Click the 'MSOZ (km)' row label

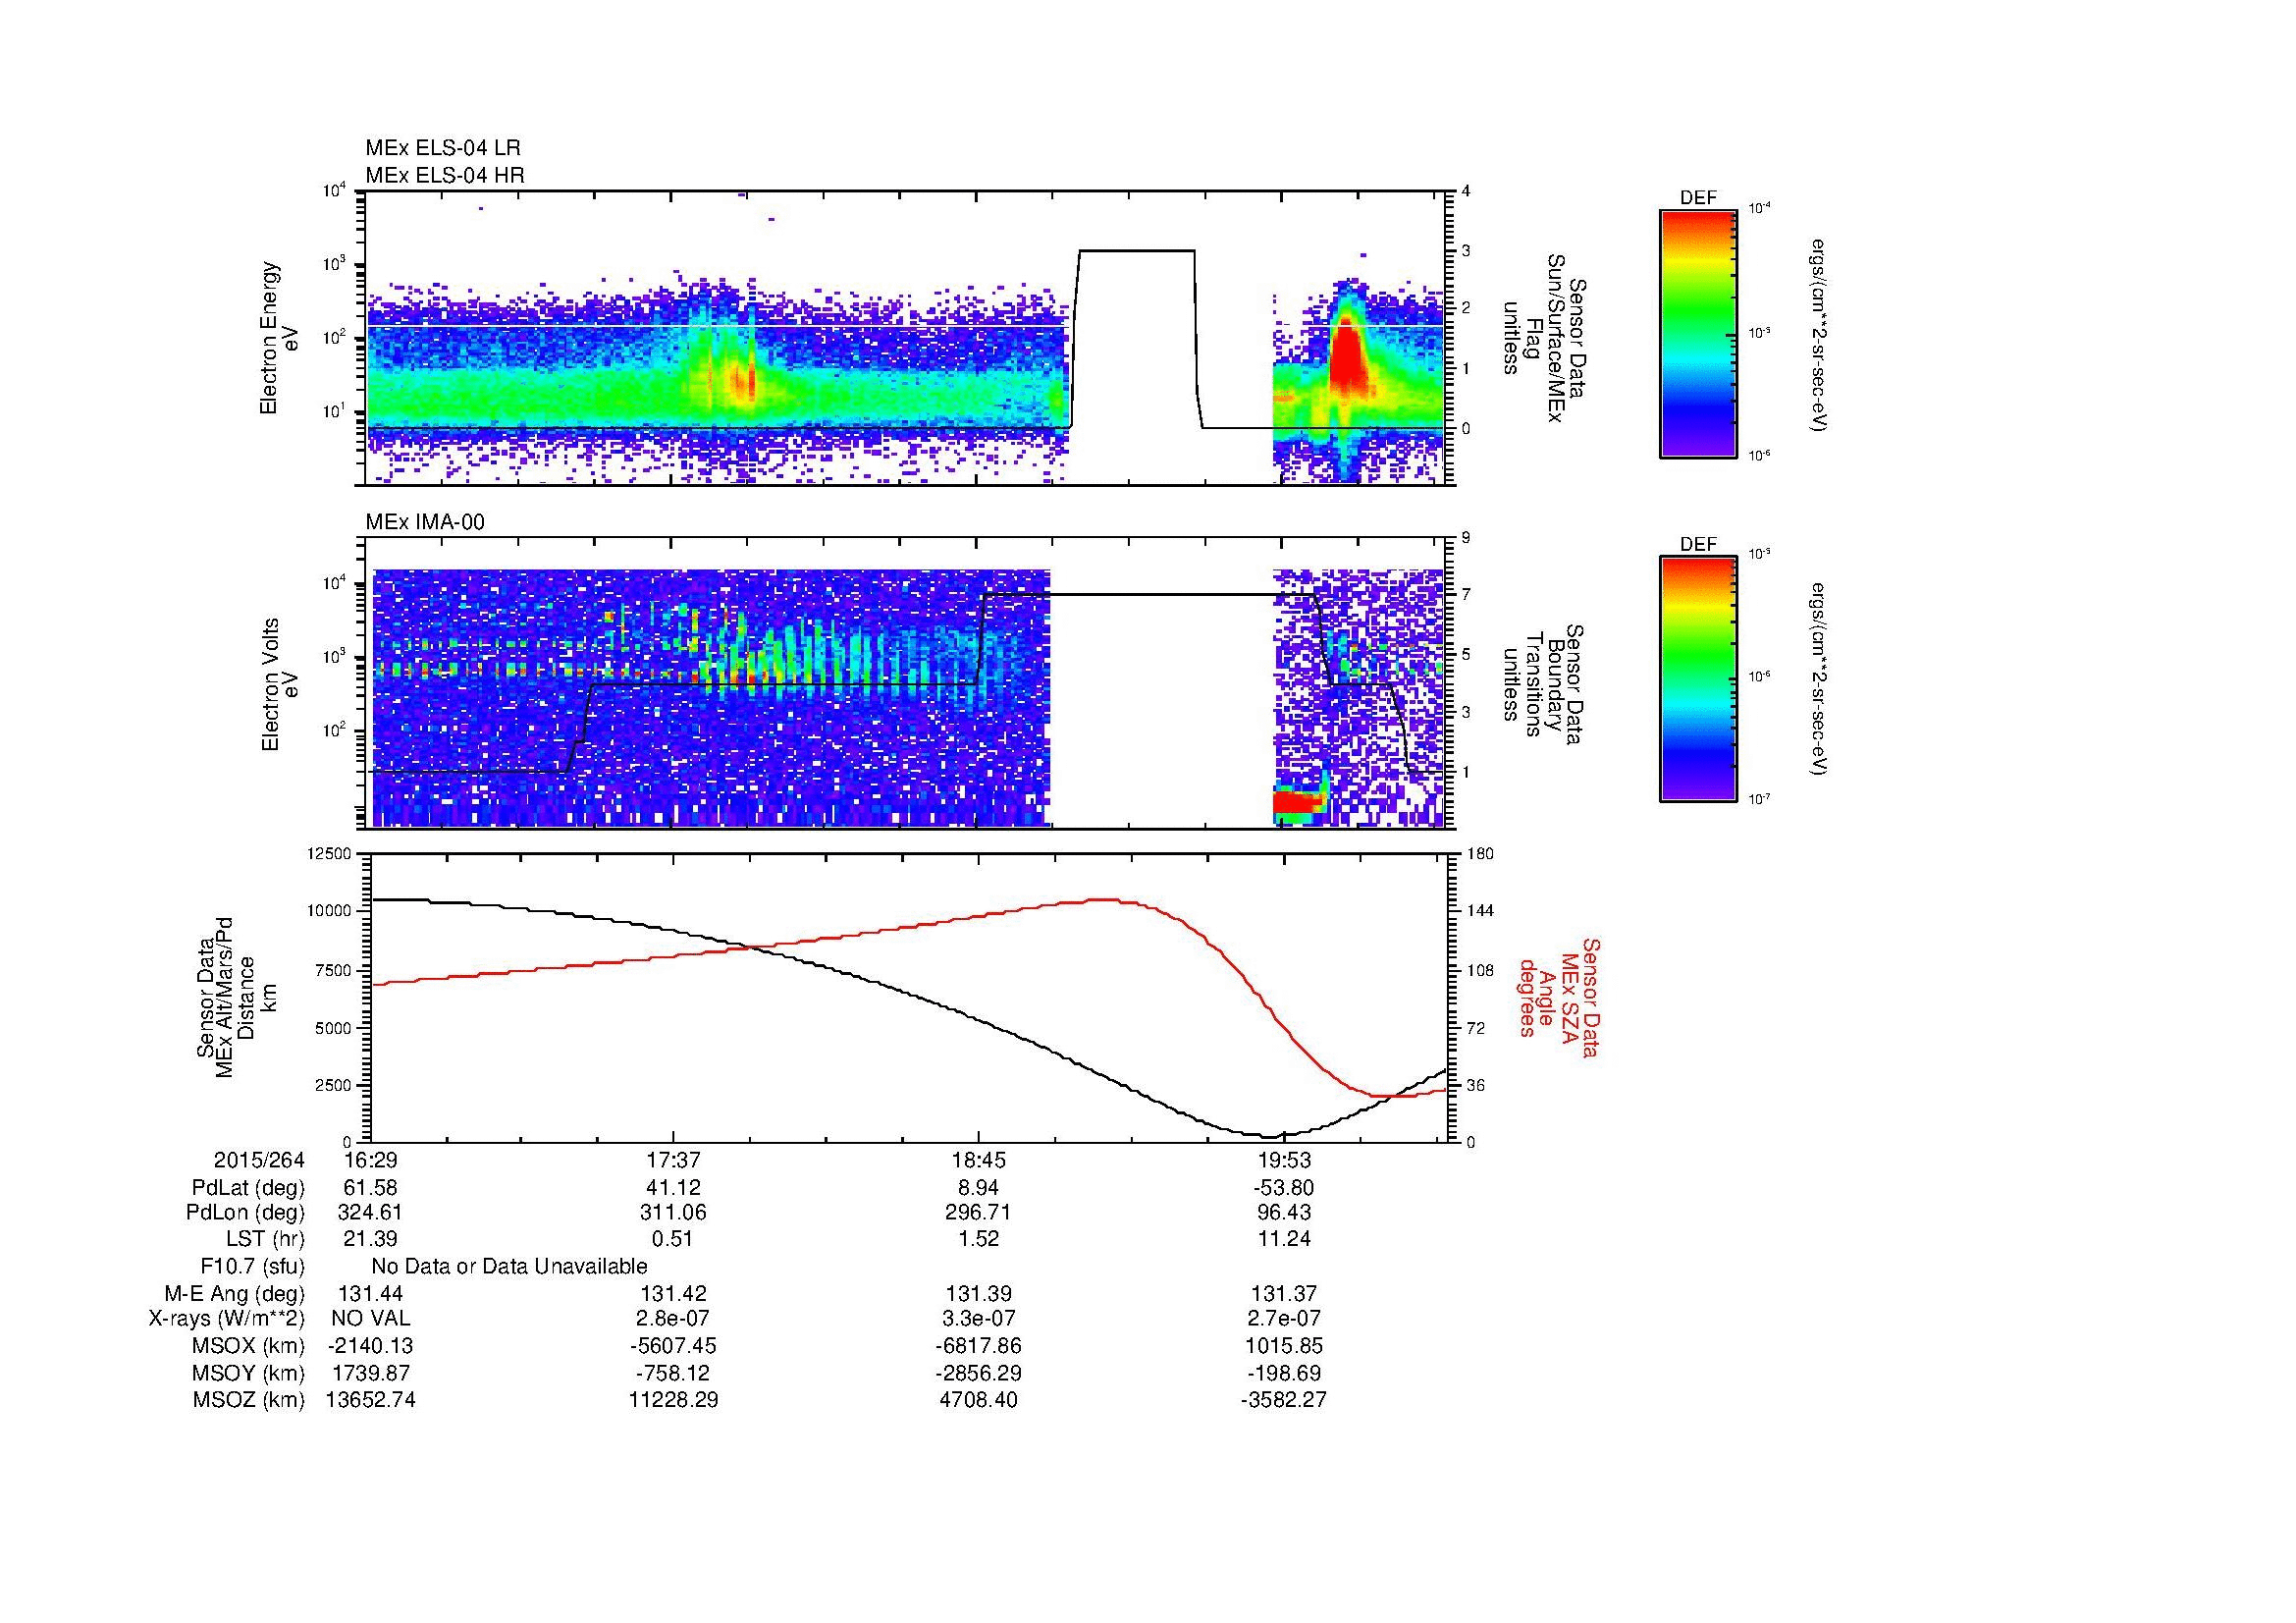coord(248,1401)
